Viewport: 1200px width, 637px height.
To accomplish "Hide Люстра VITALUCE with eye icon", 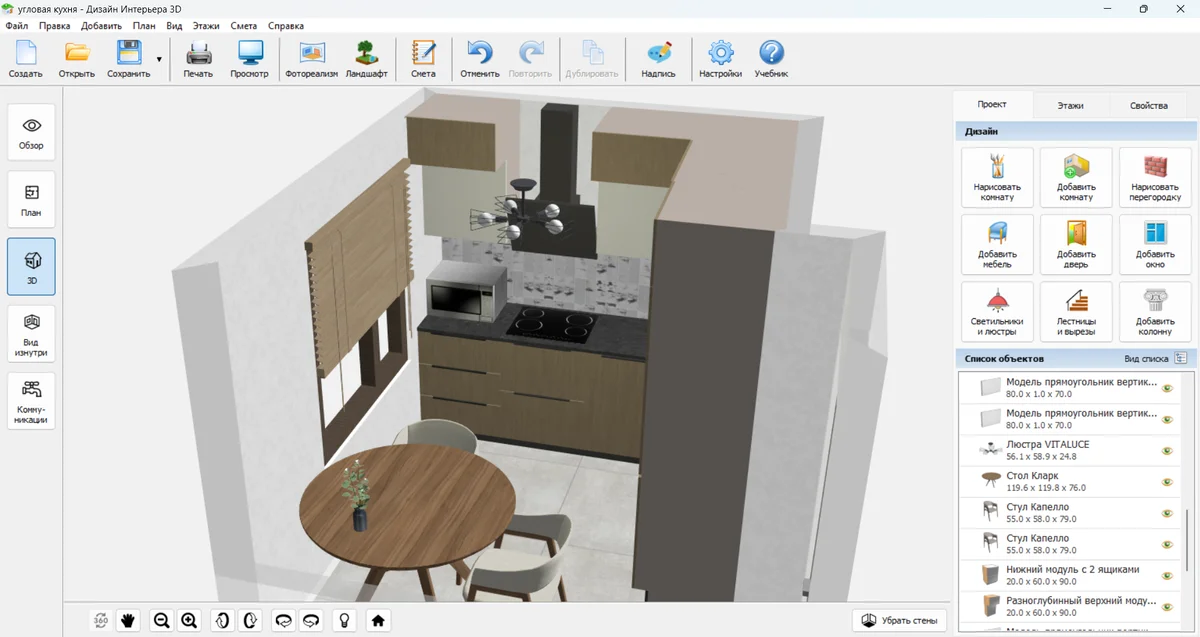I will 1166,451.
